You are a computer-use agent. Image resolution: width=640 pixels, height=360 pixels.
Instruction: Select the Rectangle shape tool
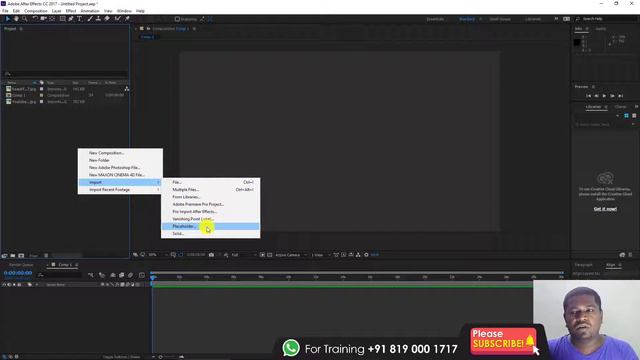coord(62,19)
